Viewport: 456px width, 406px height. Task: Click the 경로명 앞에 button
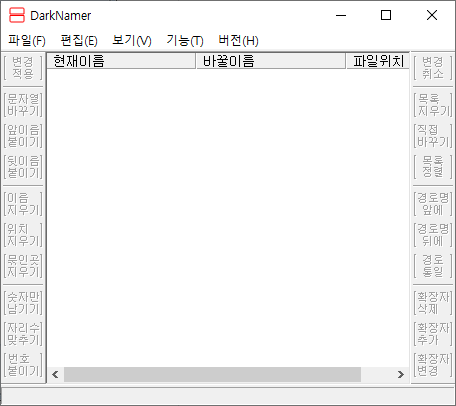[433, 204]
